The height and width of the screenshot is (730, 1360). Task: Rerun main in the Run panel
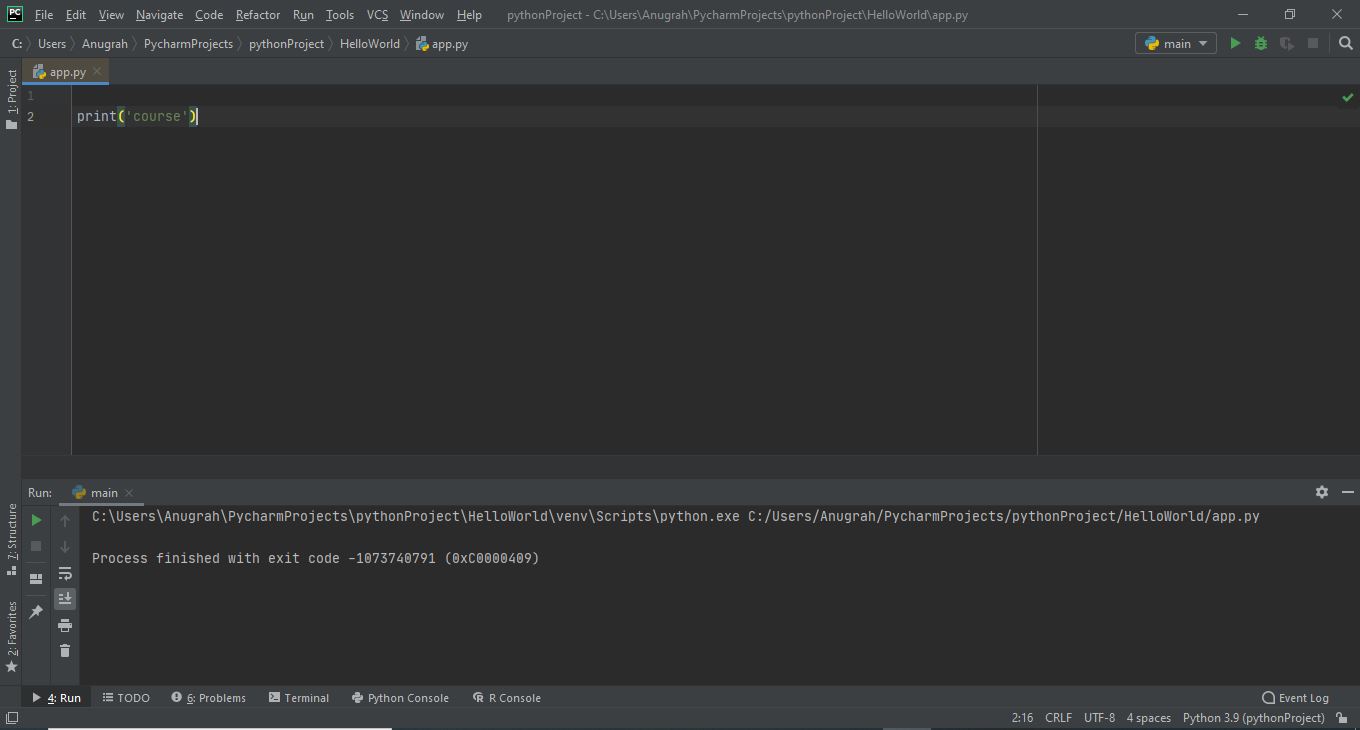point(36,520)
